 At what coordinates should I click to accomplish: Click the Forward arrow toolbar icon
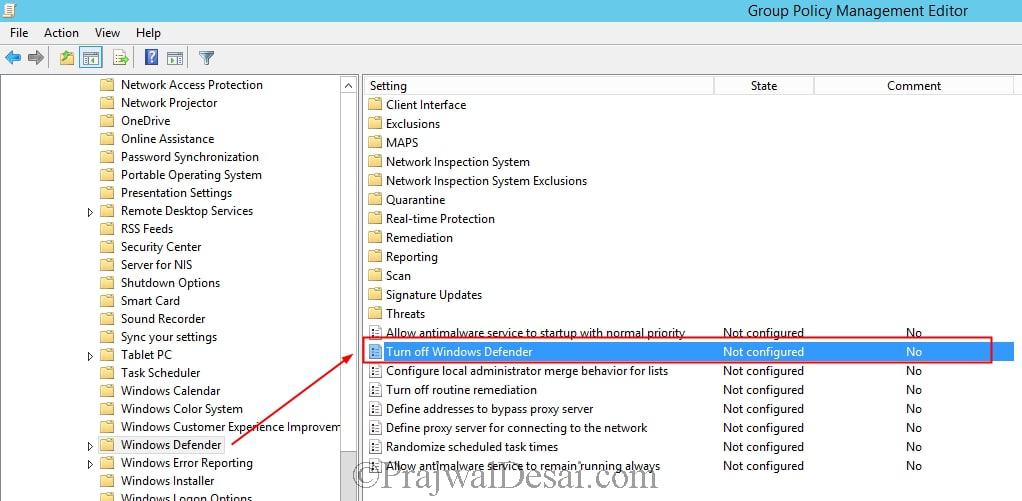coord(36,58)
